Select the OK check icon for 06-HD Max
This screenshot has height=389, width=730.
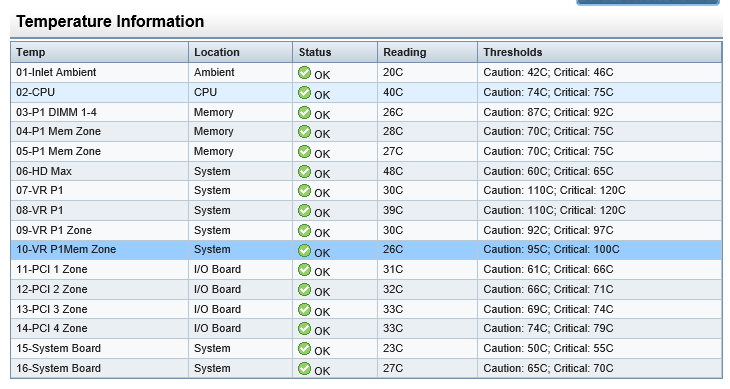(x=304, y=171)
